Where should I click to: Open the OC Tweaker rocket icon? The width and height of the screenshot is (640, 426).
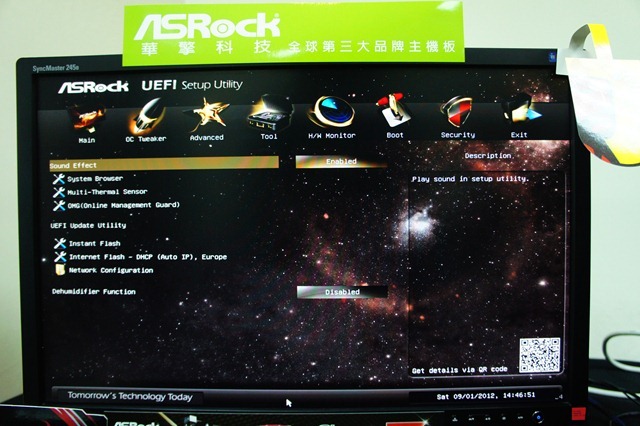click(148, 116)
